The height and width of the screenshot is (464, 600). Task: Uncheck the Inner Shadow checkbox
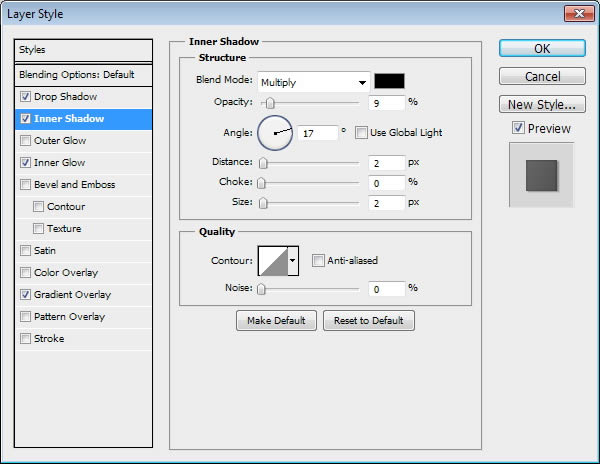tap(25, 119)
